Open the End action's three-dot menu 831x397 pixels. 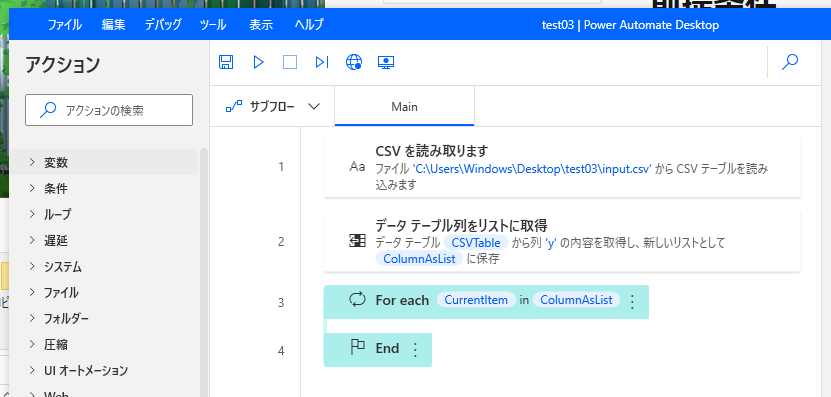[415, 349]
